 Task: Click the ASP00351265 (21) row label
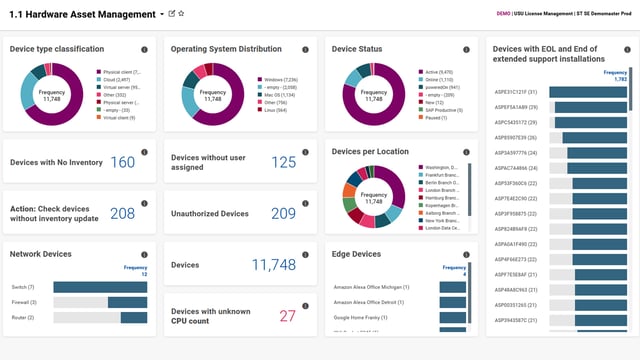click(516, 305)
